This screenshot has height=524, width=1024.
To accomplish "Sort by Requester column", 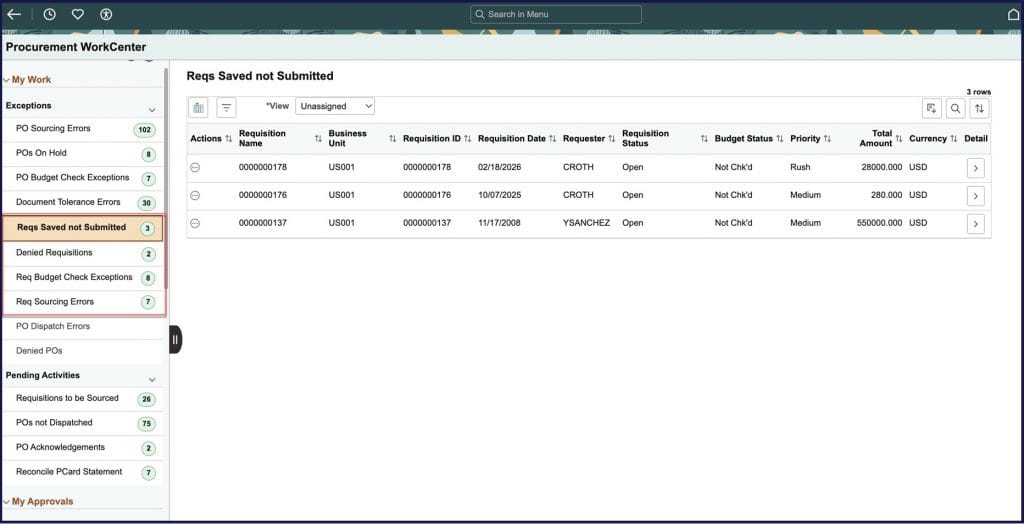I will 612,139.
